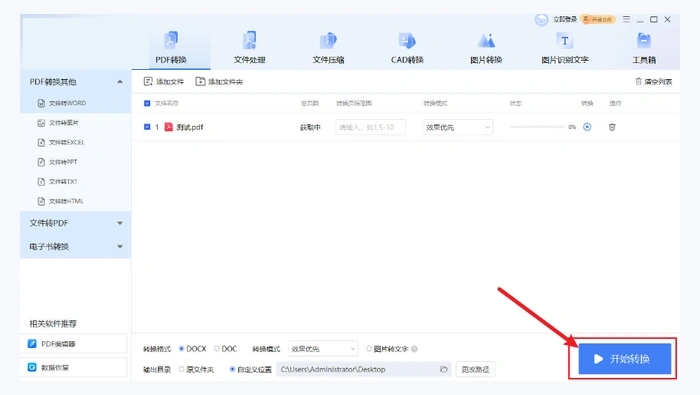Screen dimensions: 700x395
Task: Open the 文件处理 tab
Action: click(250, 48)
